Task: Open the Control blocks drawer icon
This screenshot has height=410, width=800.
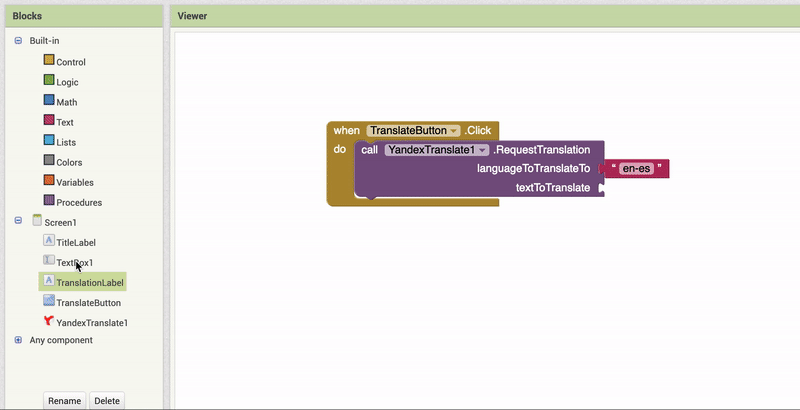Action: tap(49, 60)
